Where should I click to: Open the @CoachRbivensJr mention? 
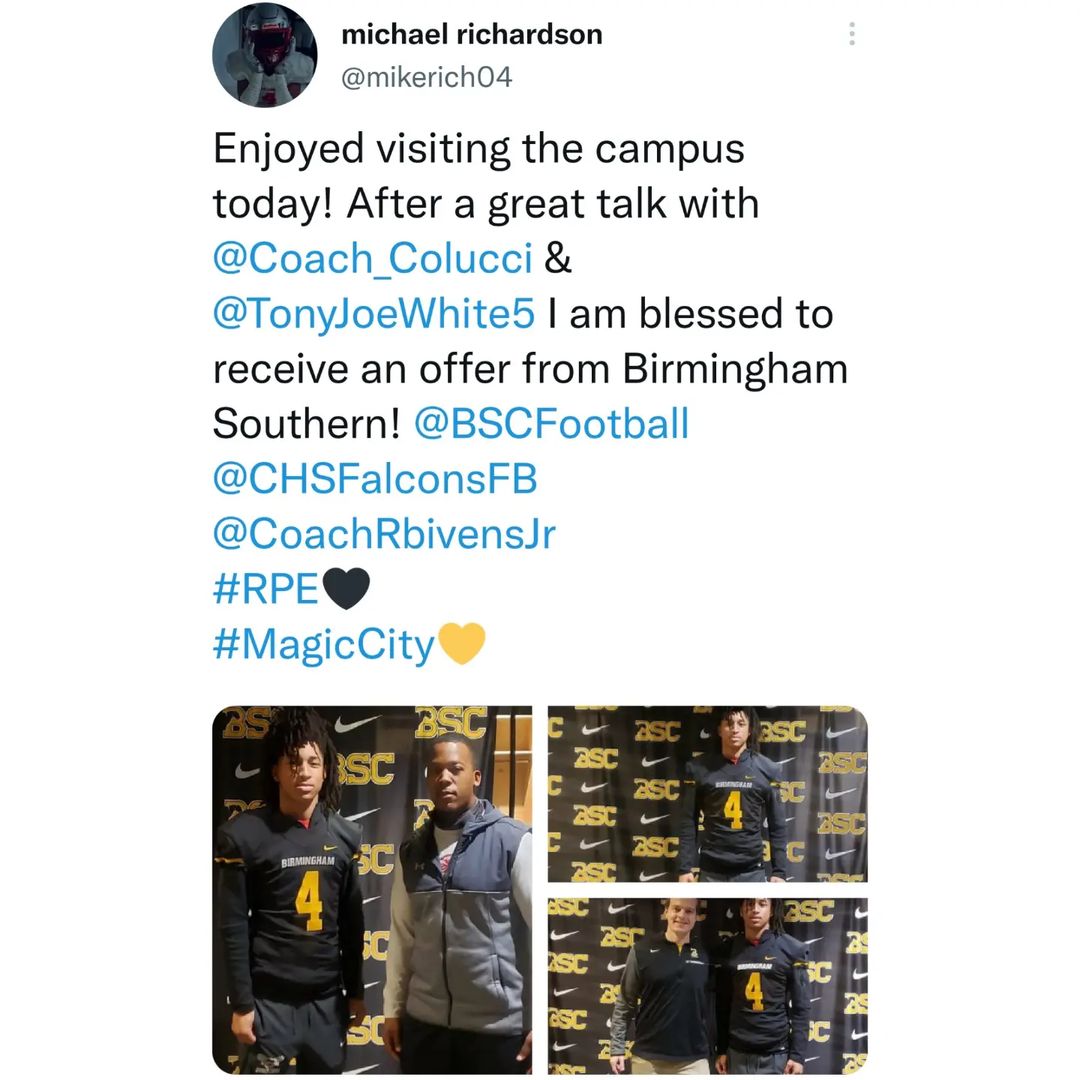point(384,534)
